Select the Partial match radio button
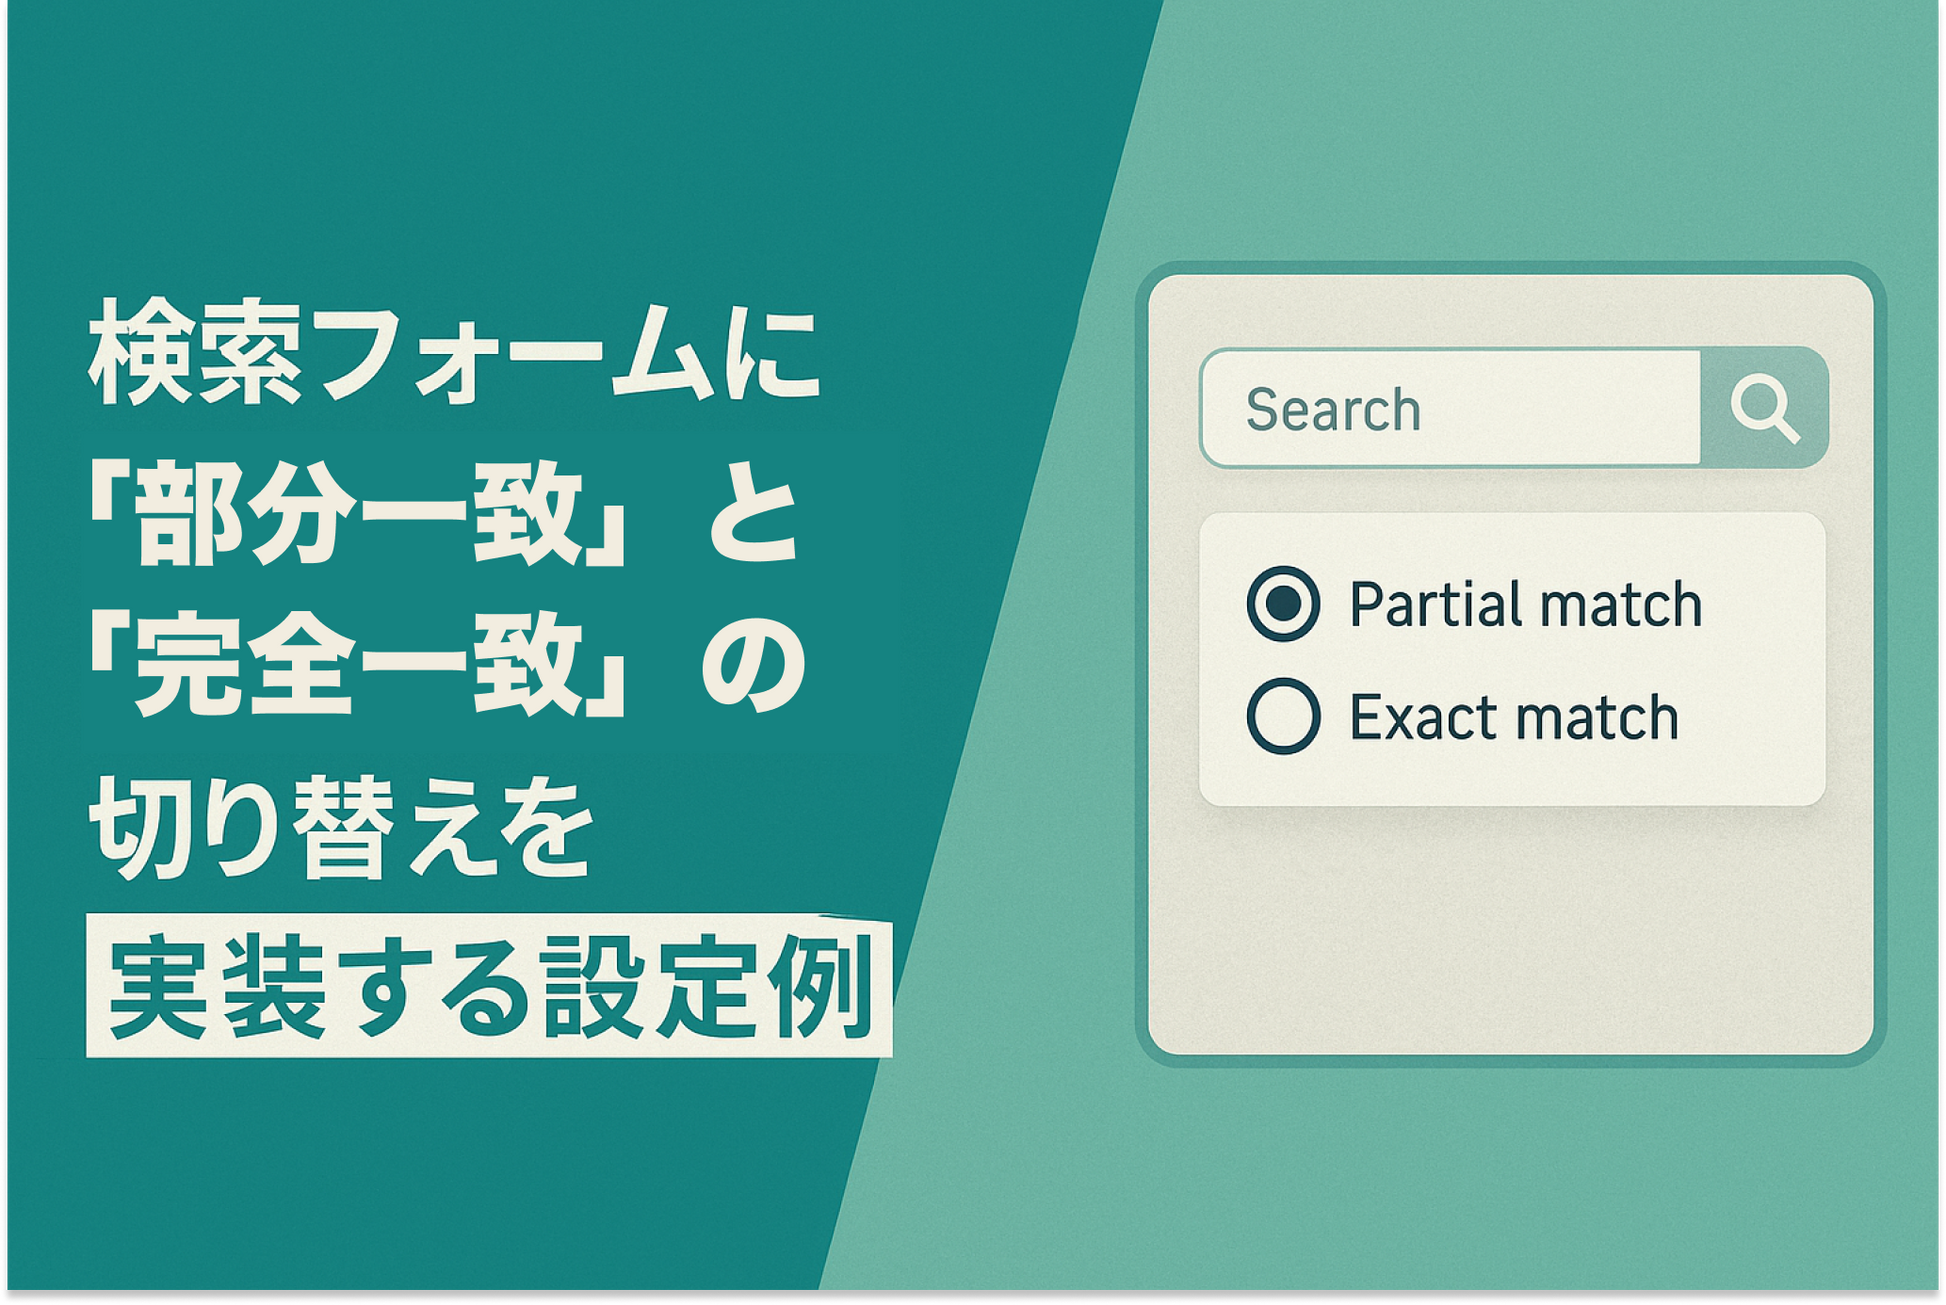Image resolution: width=1946 pixels, height=1305 pixels. [x=1283, y=604]
